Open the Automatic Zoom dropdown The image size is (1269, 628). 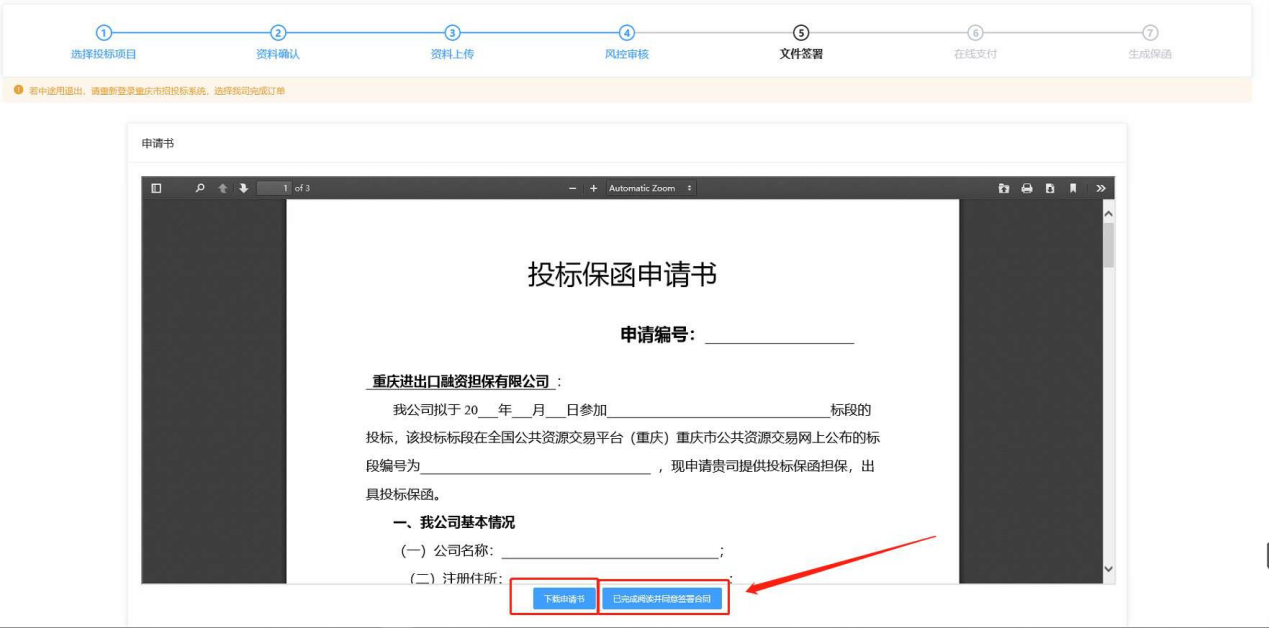coord(650,188)
